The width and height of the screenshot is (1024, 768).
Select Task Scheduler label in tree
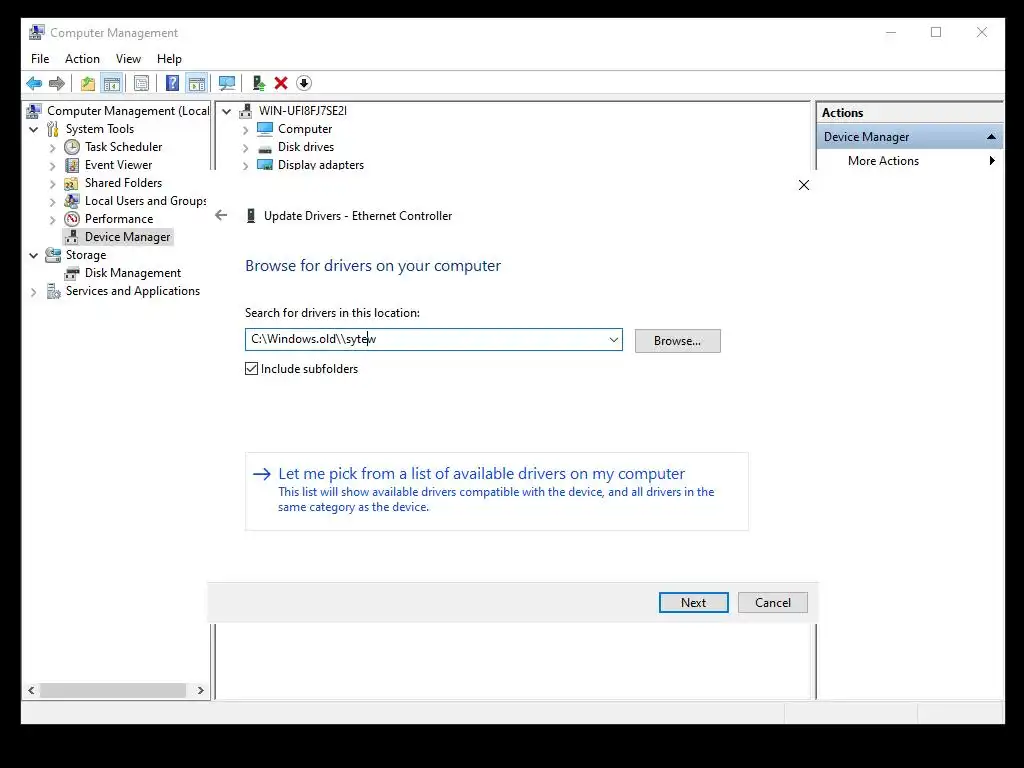(123, 147)
